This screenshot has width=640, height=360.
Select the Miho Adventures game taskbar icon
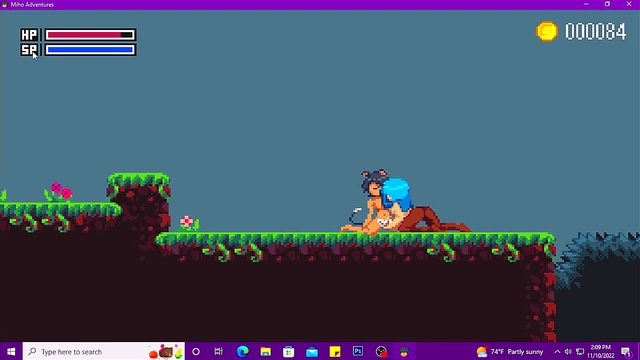point(404,351)
